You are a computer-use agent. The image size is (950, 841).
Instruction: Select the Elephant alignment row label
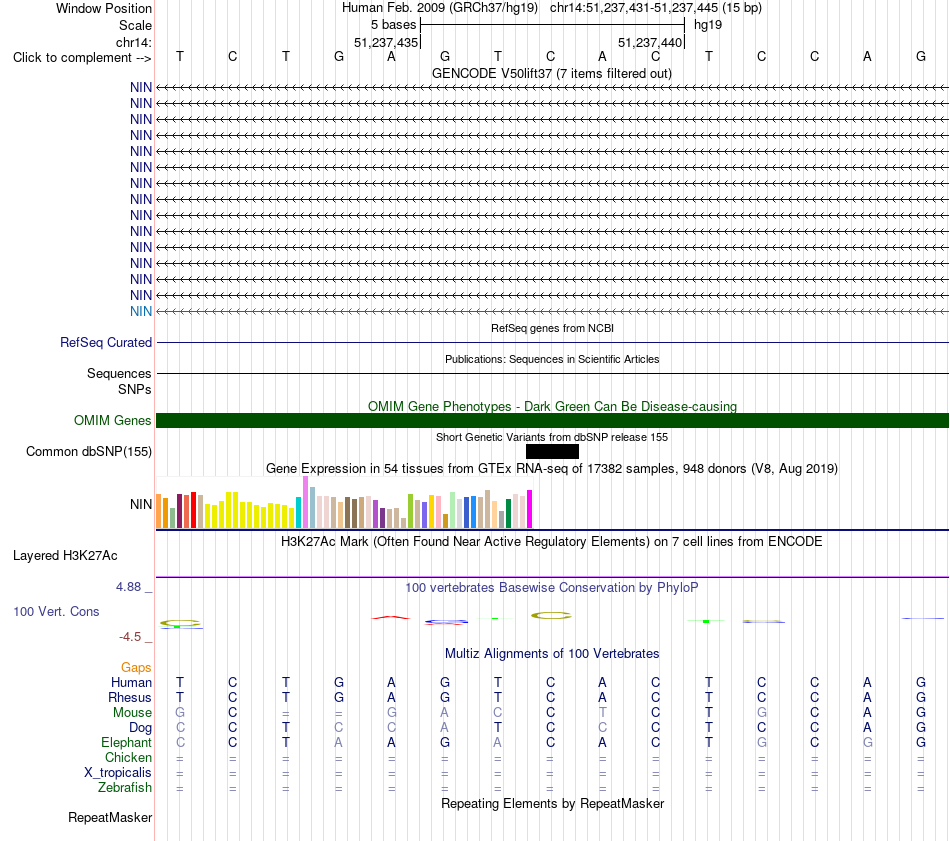click(126, 742)
